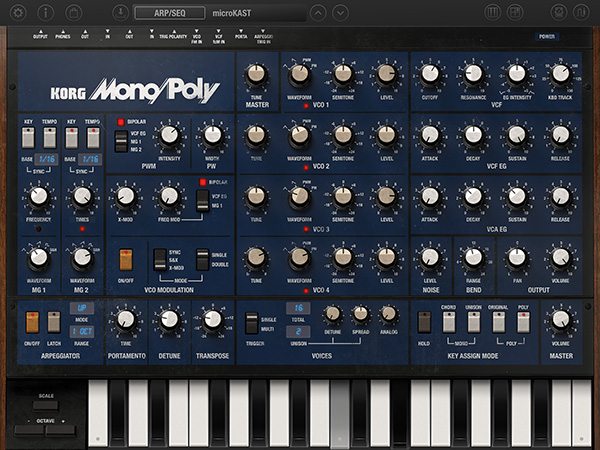Toggle the MG 1 KEY switch

28,138
